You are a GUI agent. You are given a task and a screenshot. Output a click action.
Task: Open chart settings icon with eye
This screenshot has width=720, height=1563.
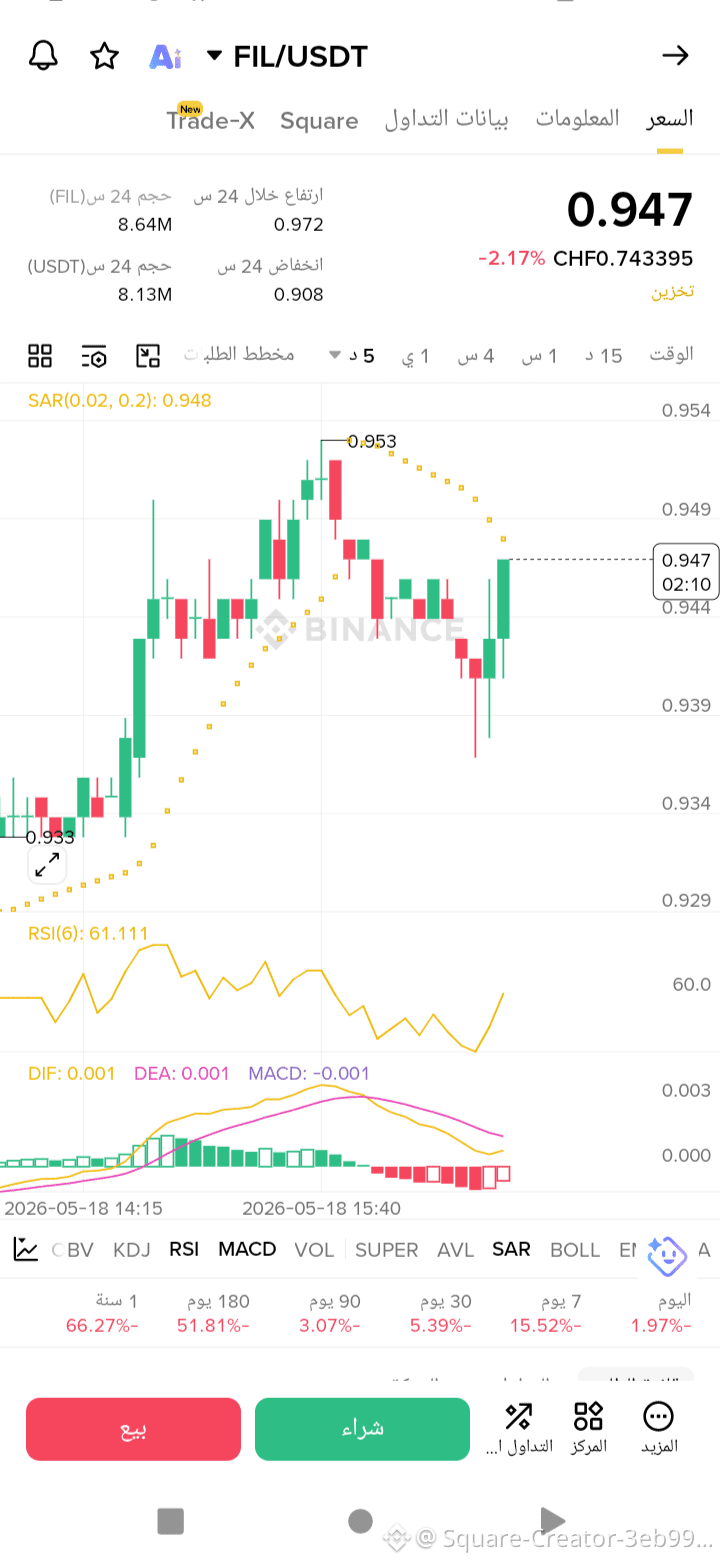[x=94, y=355]
